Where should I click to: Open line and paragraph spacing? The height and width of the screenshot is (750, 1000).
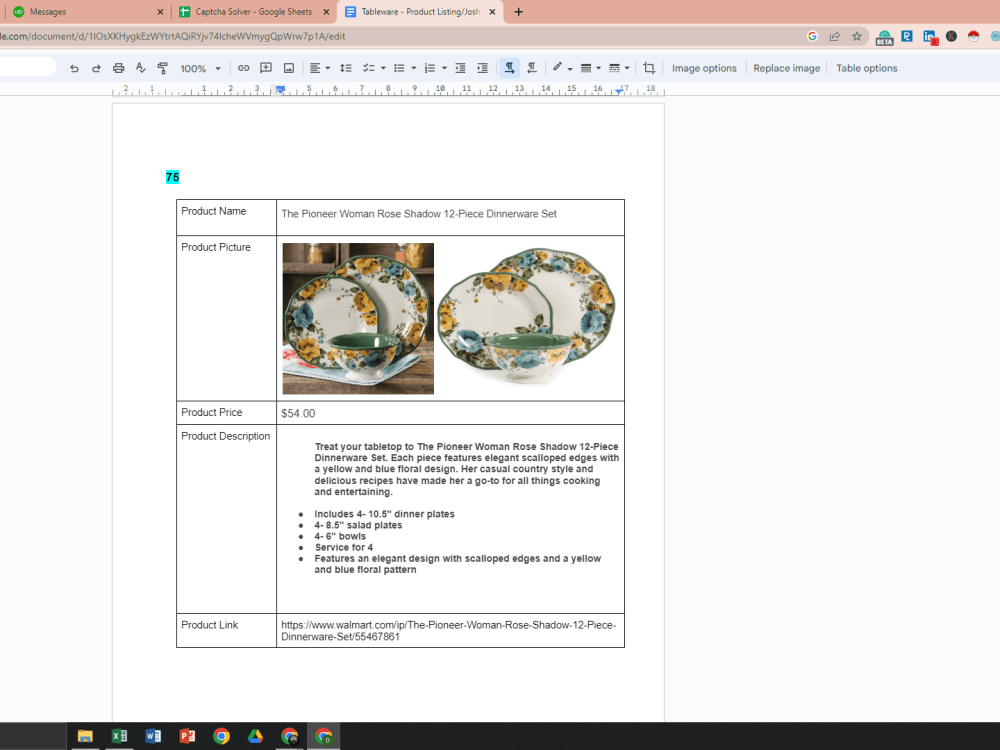(x=346, y=68)
